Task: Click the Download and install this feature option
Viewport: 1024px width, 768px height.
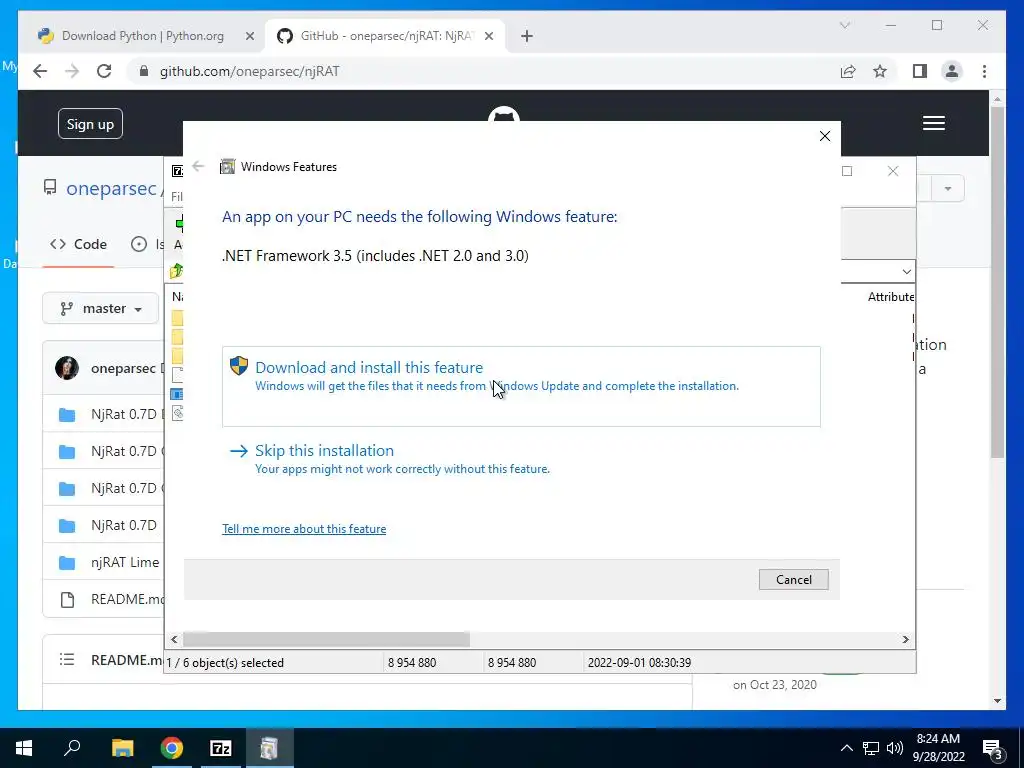Action: (520, 386)
